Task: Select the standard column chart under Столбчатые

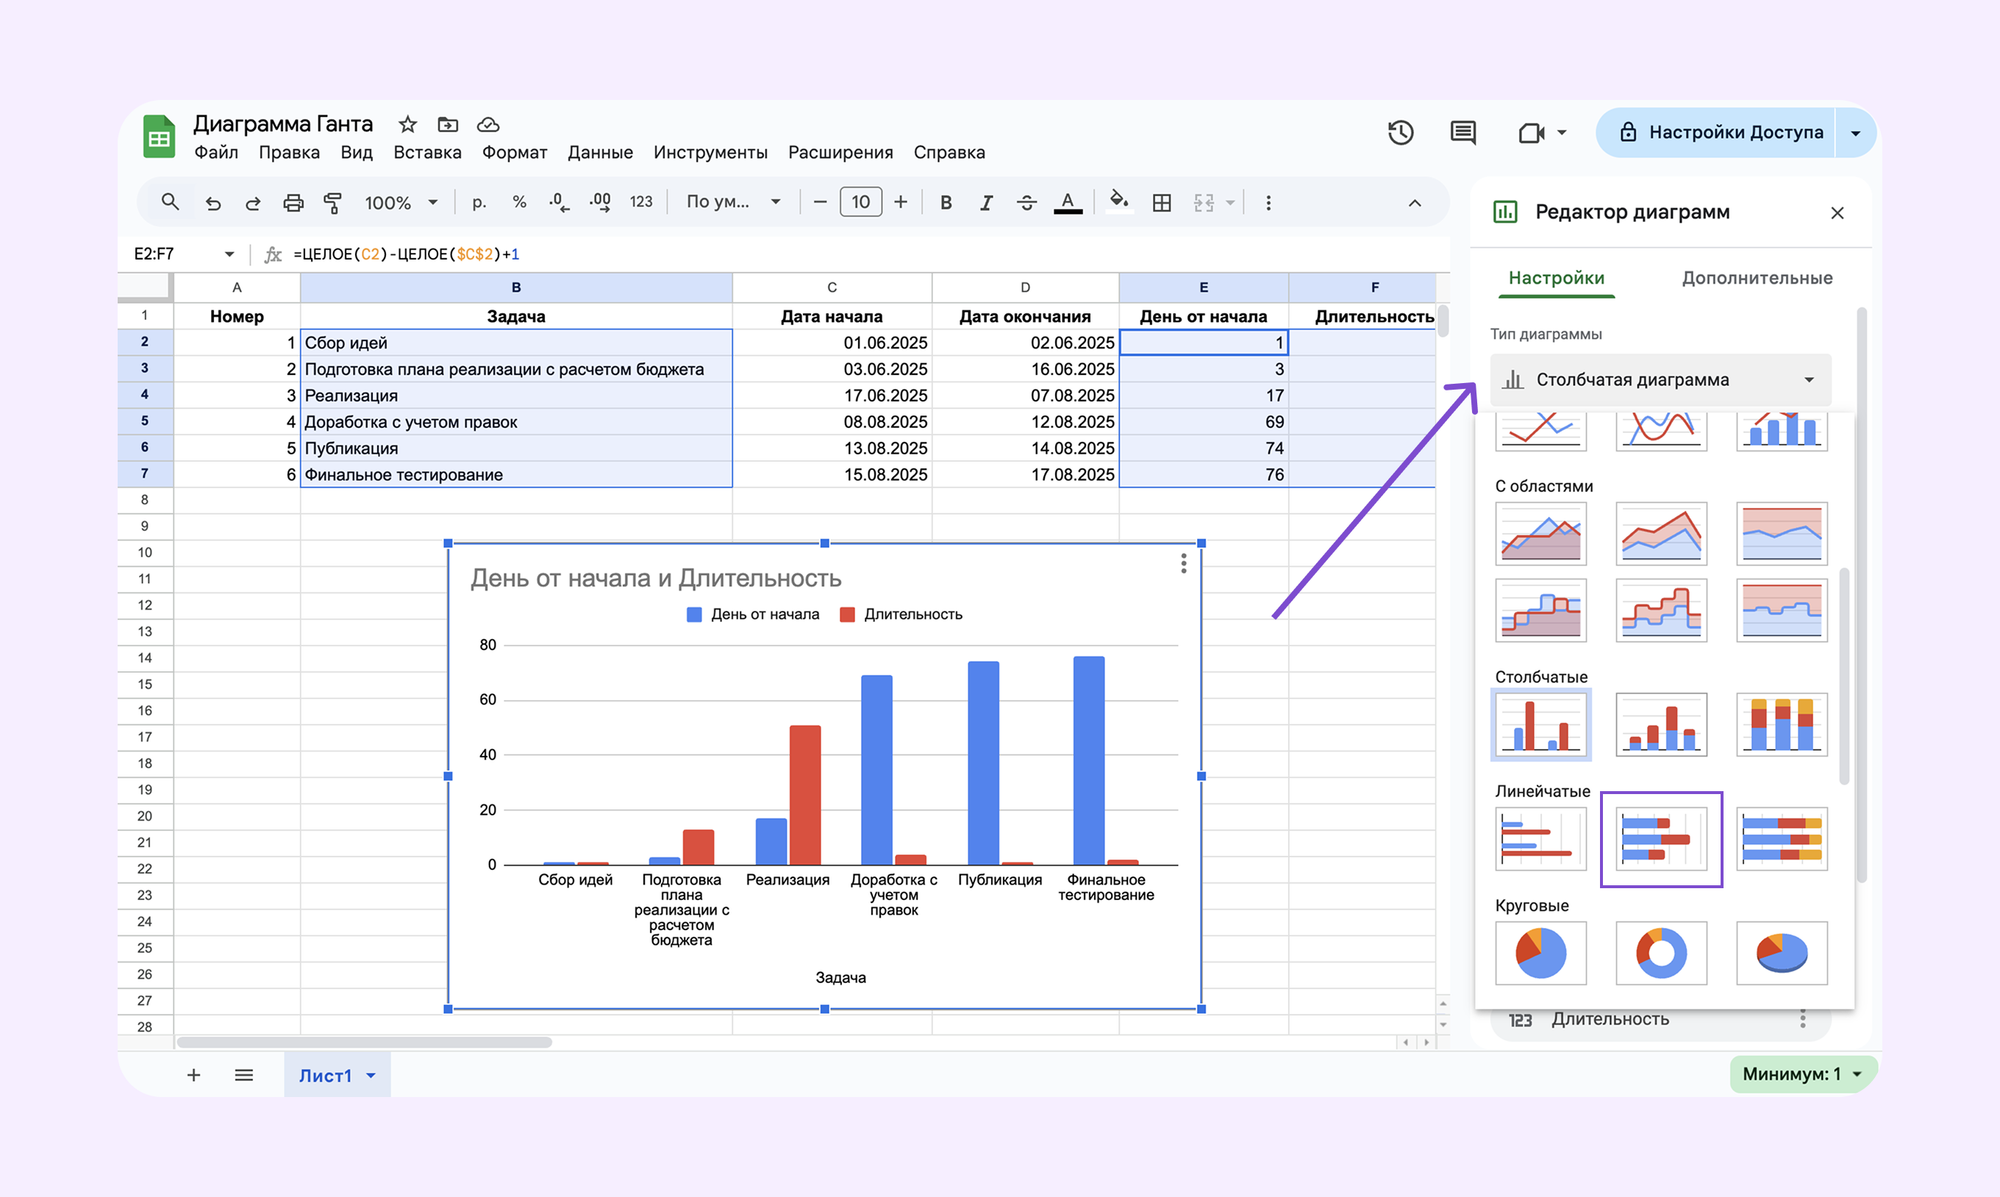Action: [1541, 725]
